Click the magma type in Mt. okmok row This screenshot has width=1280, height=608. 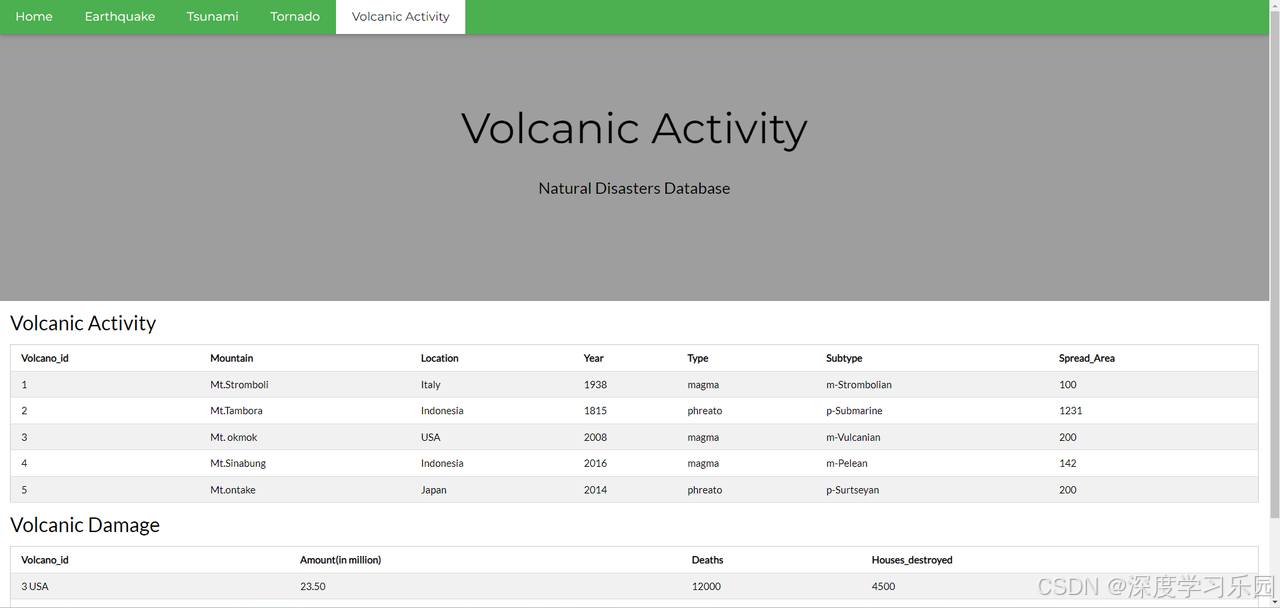pyautogui.click(x=703, y=437)
